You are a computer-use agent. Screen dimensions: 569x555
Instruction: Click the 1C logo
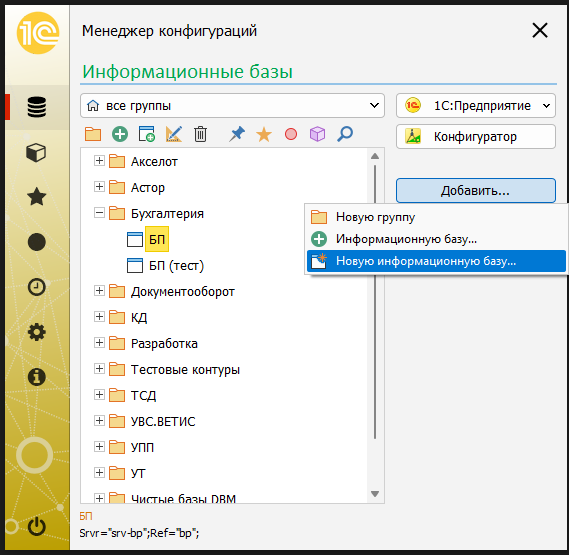pyautogui.click(x=38, y=33)
